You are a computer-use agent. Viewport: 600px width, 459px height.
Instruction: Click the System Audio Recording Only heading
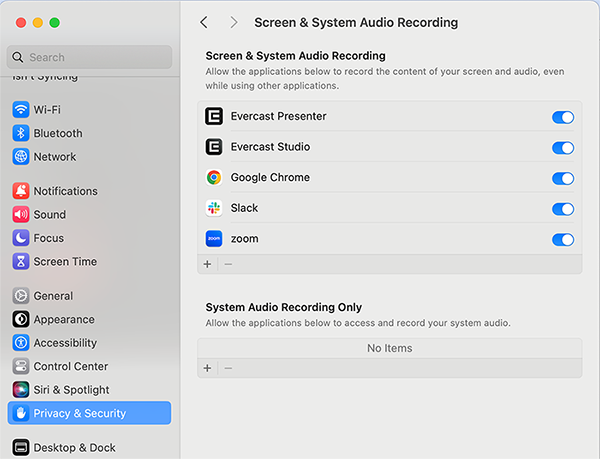pos(284,307)
